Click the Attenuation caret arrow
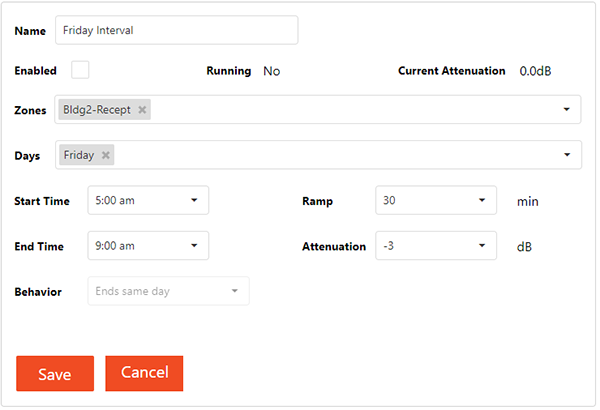Screen dimensions: 600x410 [x=482, y=246]
